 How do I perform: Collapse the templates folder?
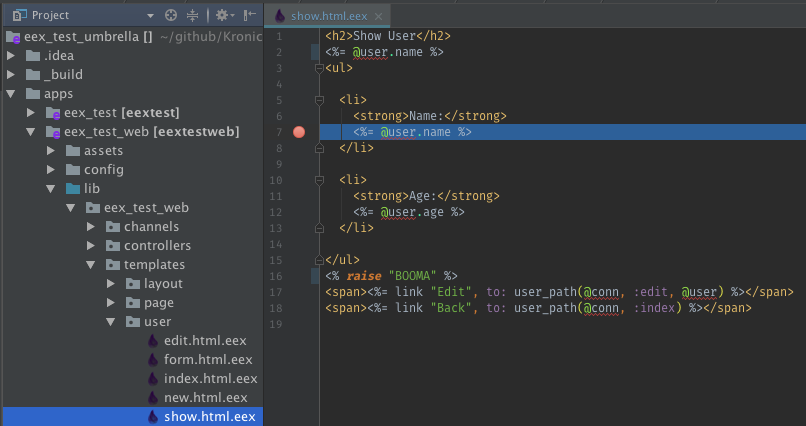91,265
